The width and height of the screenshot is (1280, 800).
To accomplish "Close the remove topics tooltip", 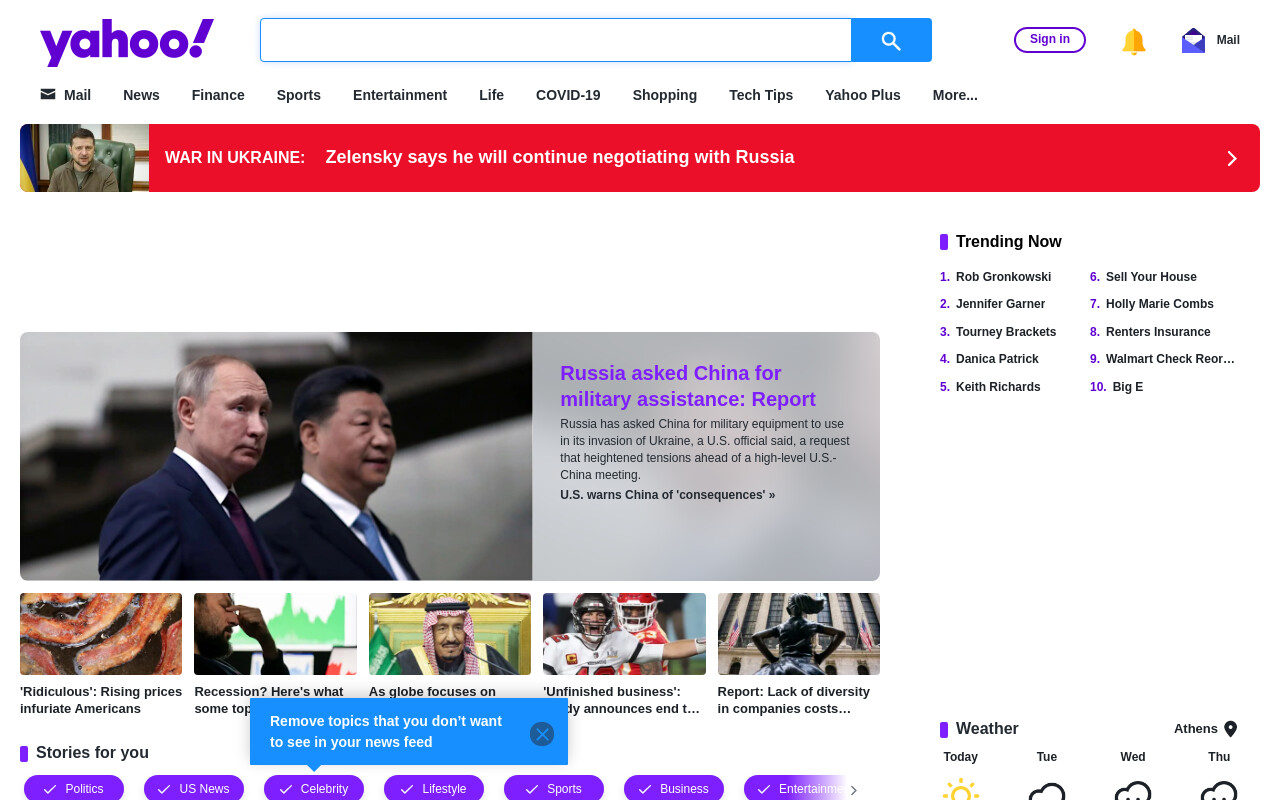I will (x=542, y=734).
